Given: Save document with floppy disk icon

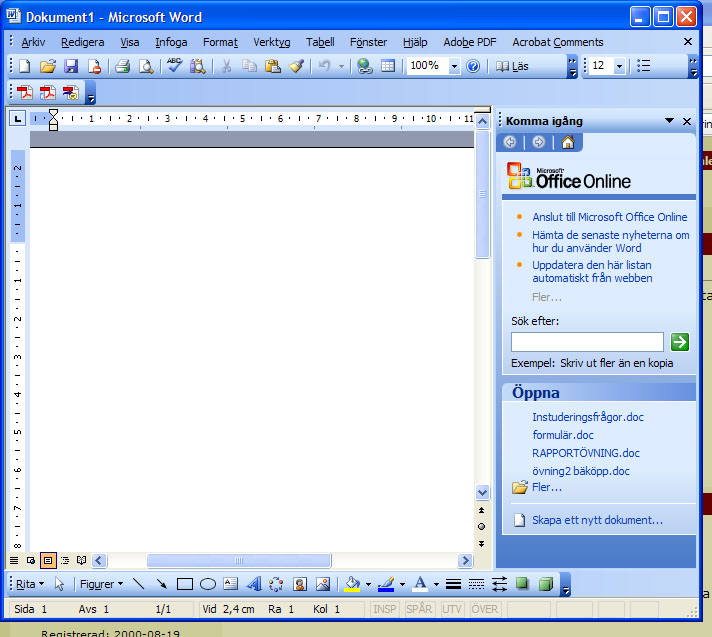Looking at the screenshot, I should point(71,66).
